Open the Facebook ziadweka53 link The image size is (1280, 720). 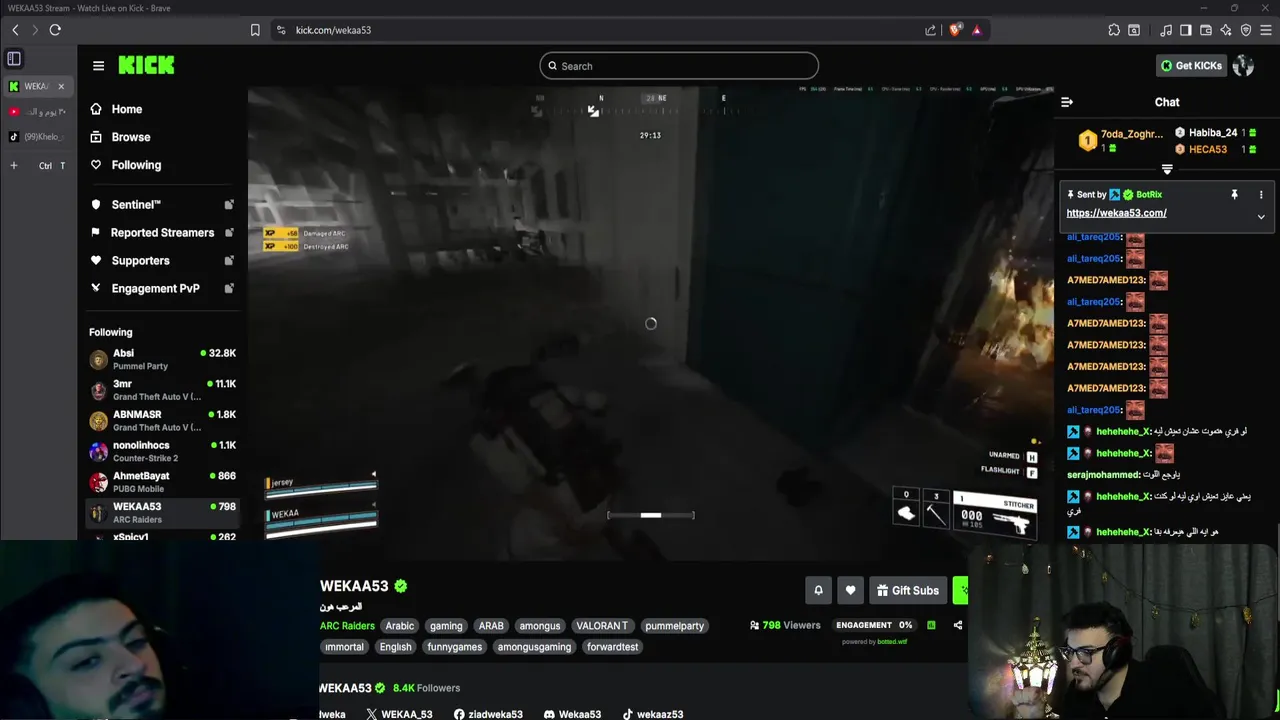tap(488, 714)
